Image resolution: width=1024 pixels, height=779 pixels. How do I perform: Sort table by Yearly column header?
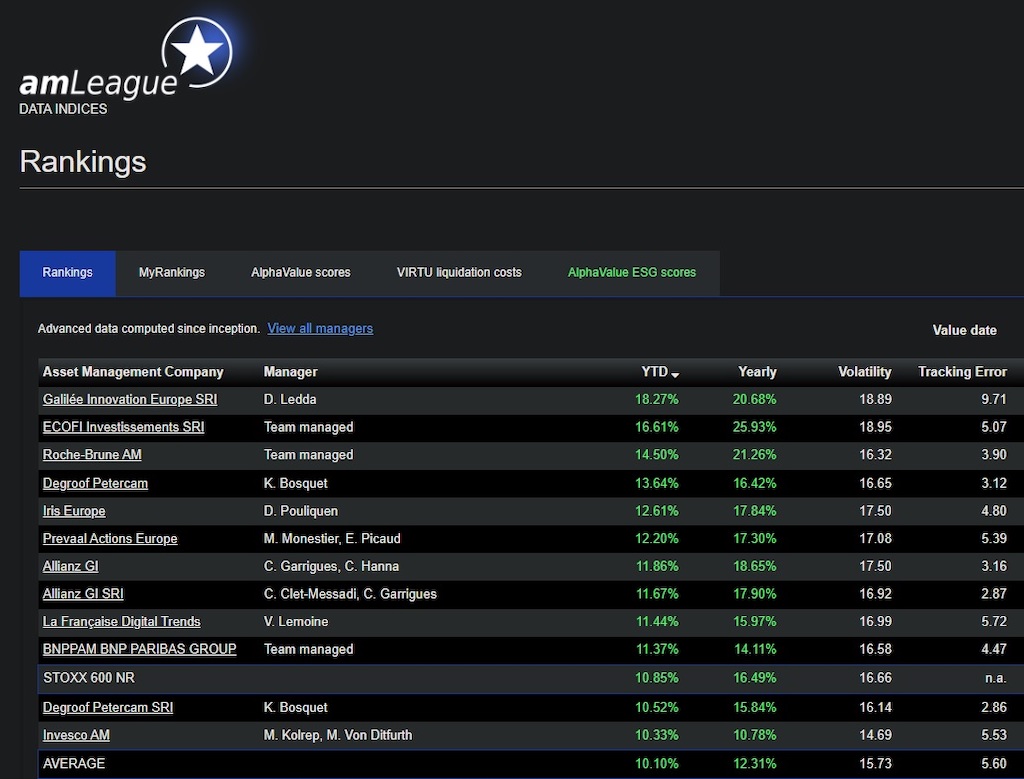[x=757, y=372]
